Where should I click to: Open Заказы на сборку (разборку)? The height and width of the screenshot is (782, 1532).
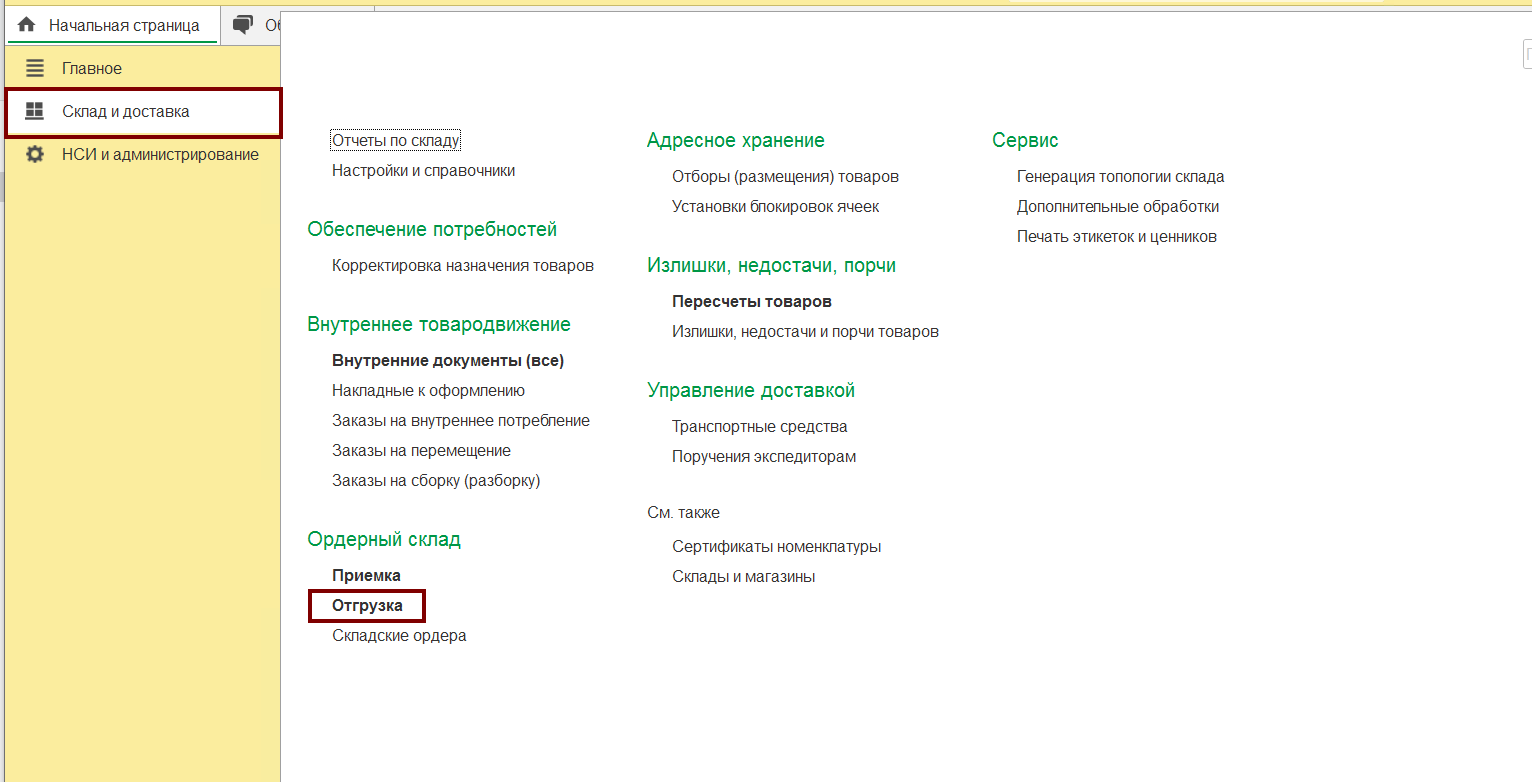(436, 481)
